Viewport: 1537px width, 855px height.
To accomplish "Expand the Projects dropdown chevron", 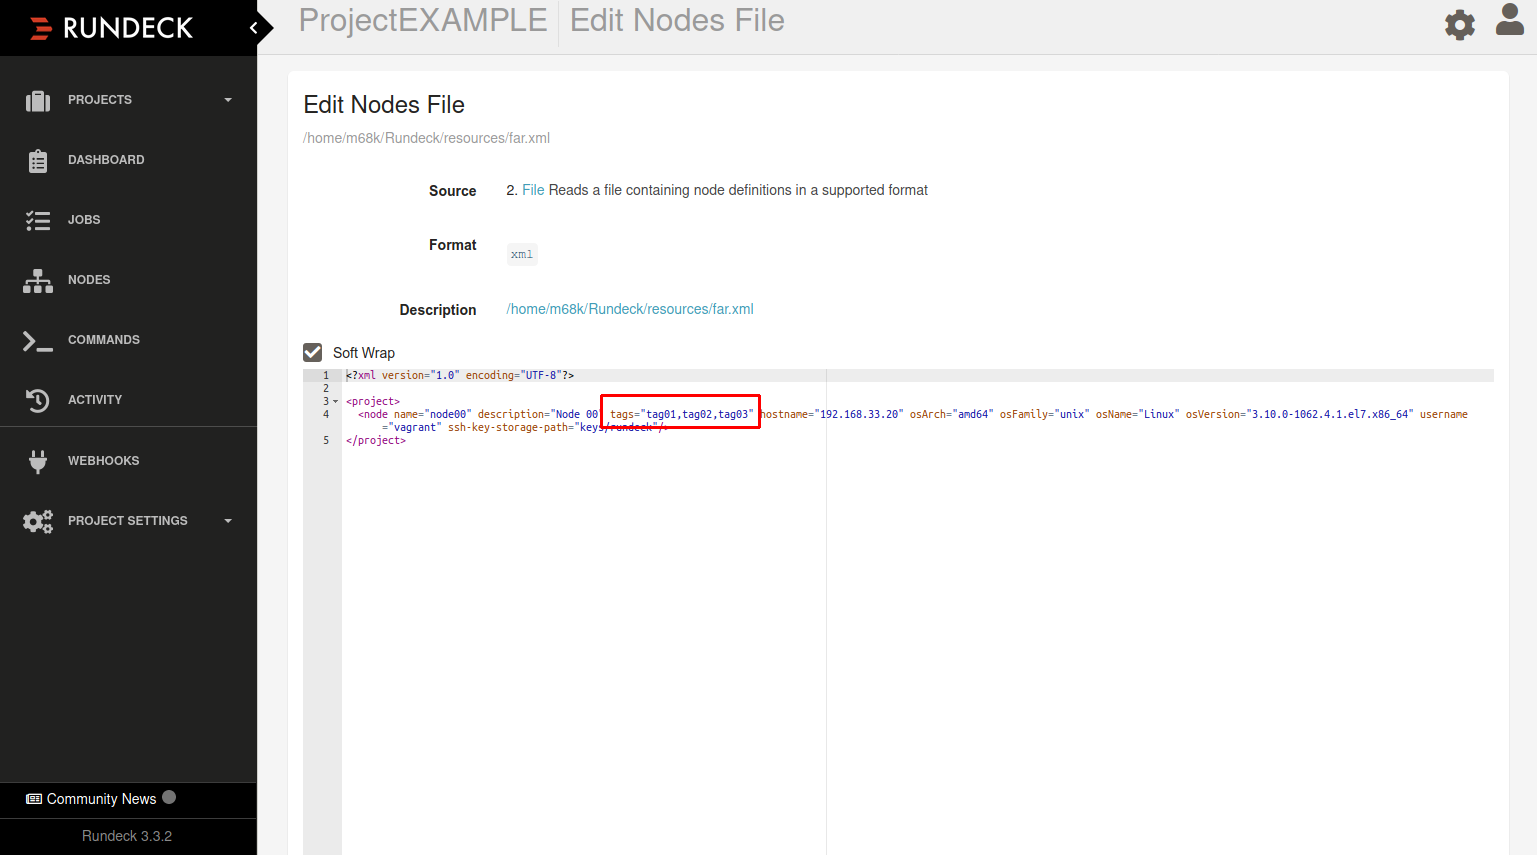I will 227,99.
